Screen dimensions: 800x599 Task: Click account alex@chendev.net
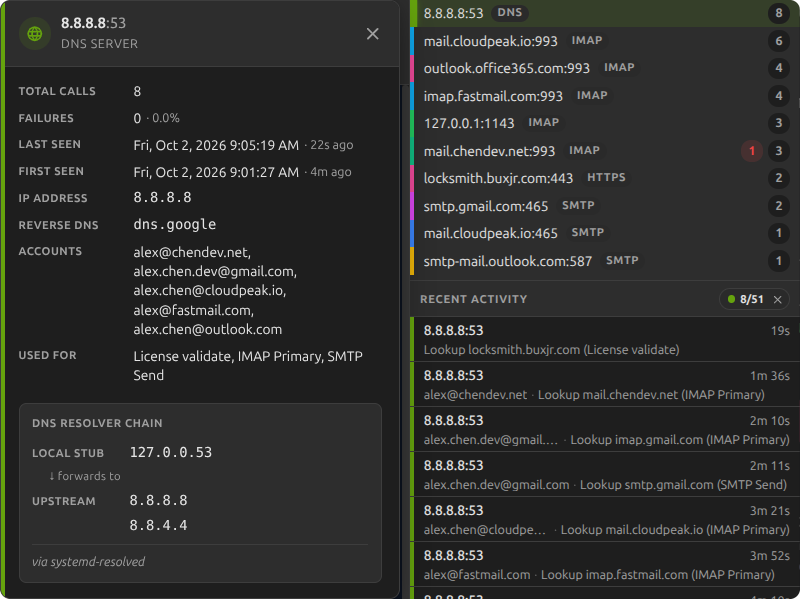pyautogui.click(x=192, y=252)
